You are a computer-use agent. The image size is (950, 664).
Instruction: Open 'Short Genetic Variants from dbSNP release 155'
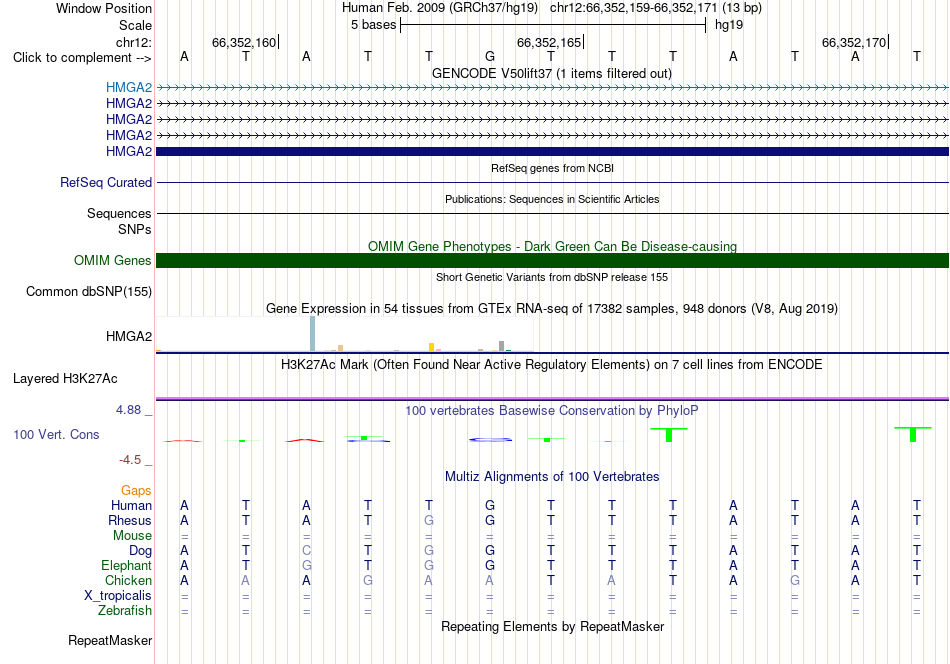click(552, 277)
